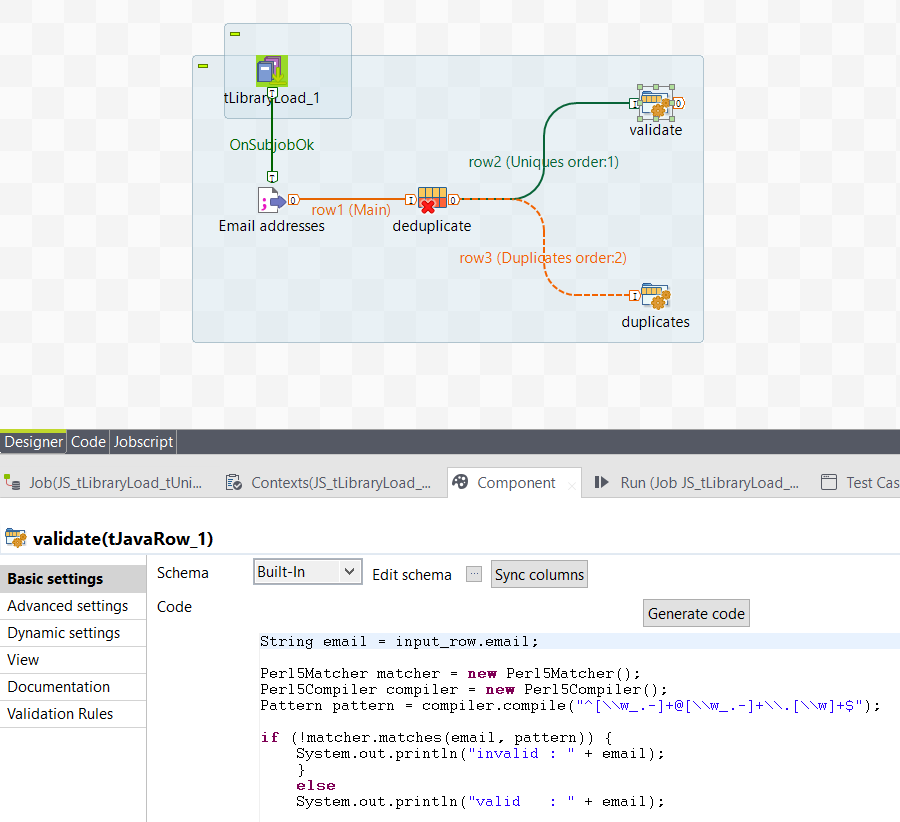Click into the Java code editor area
Screen dimensions: 900x822
tap(570, 720)
